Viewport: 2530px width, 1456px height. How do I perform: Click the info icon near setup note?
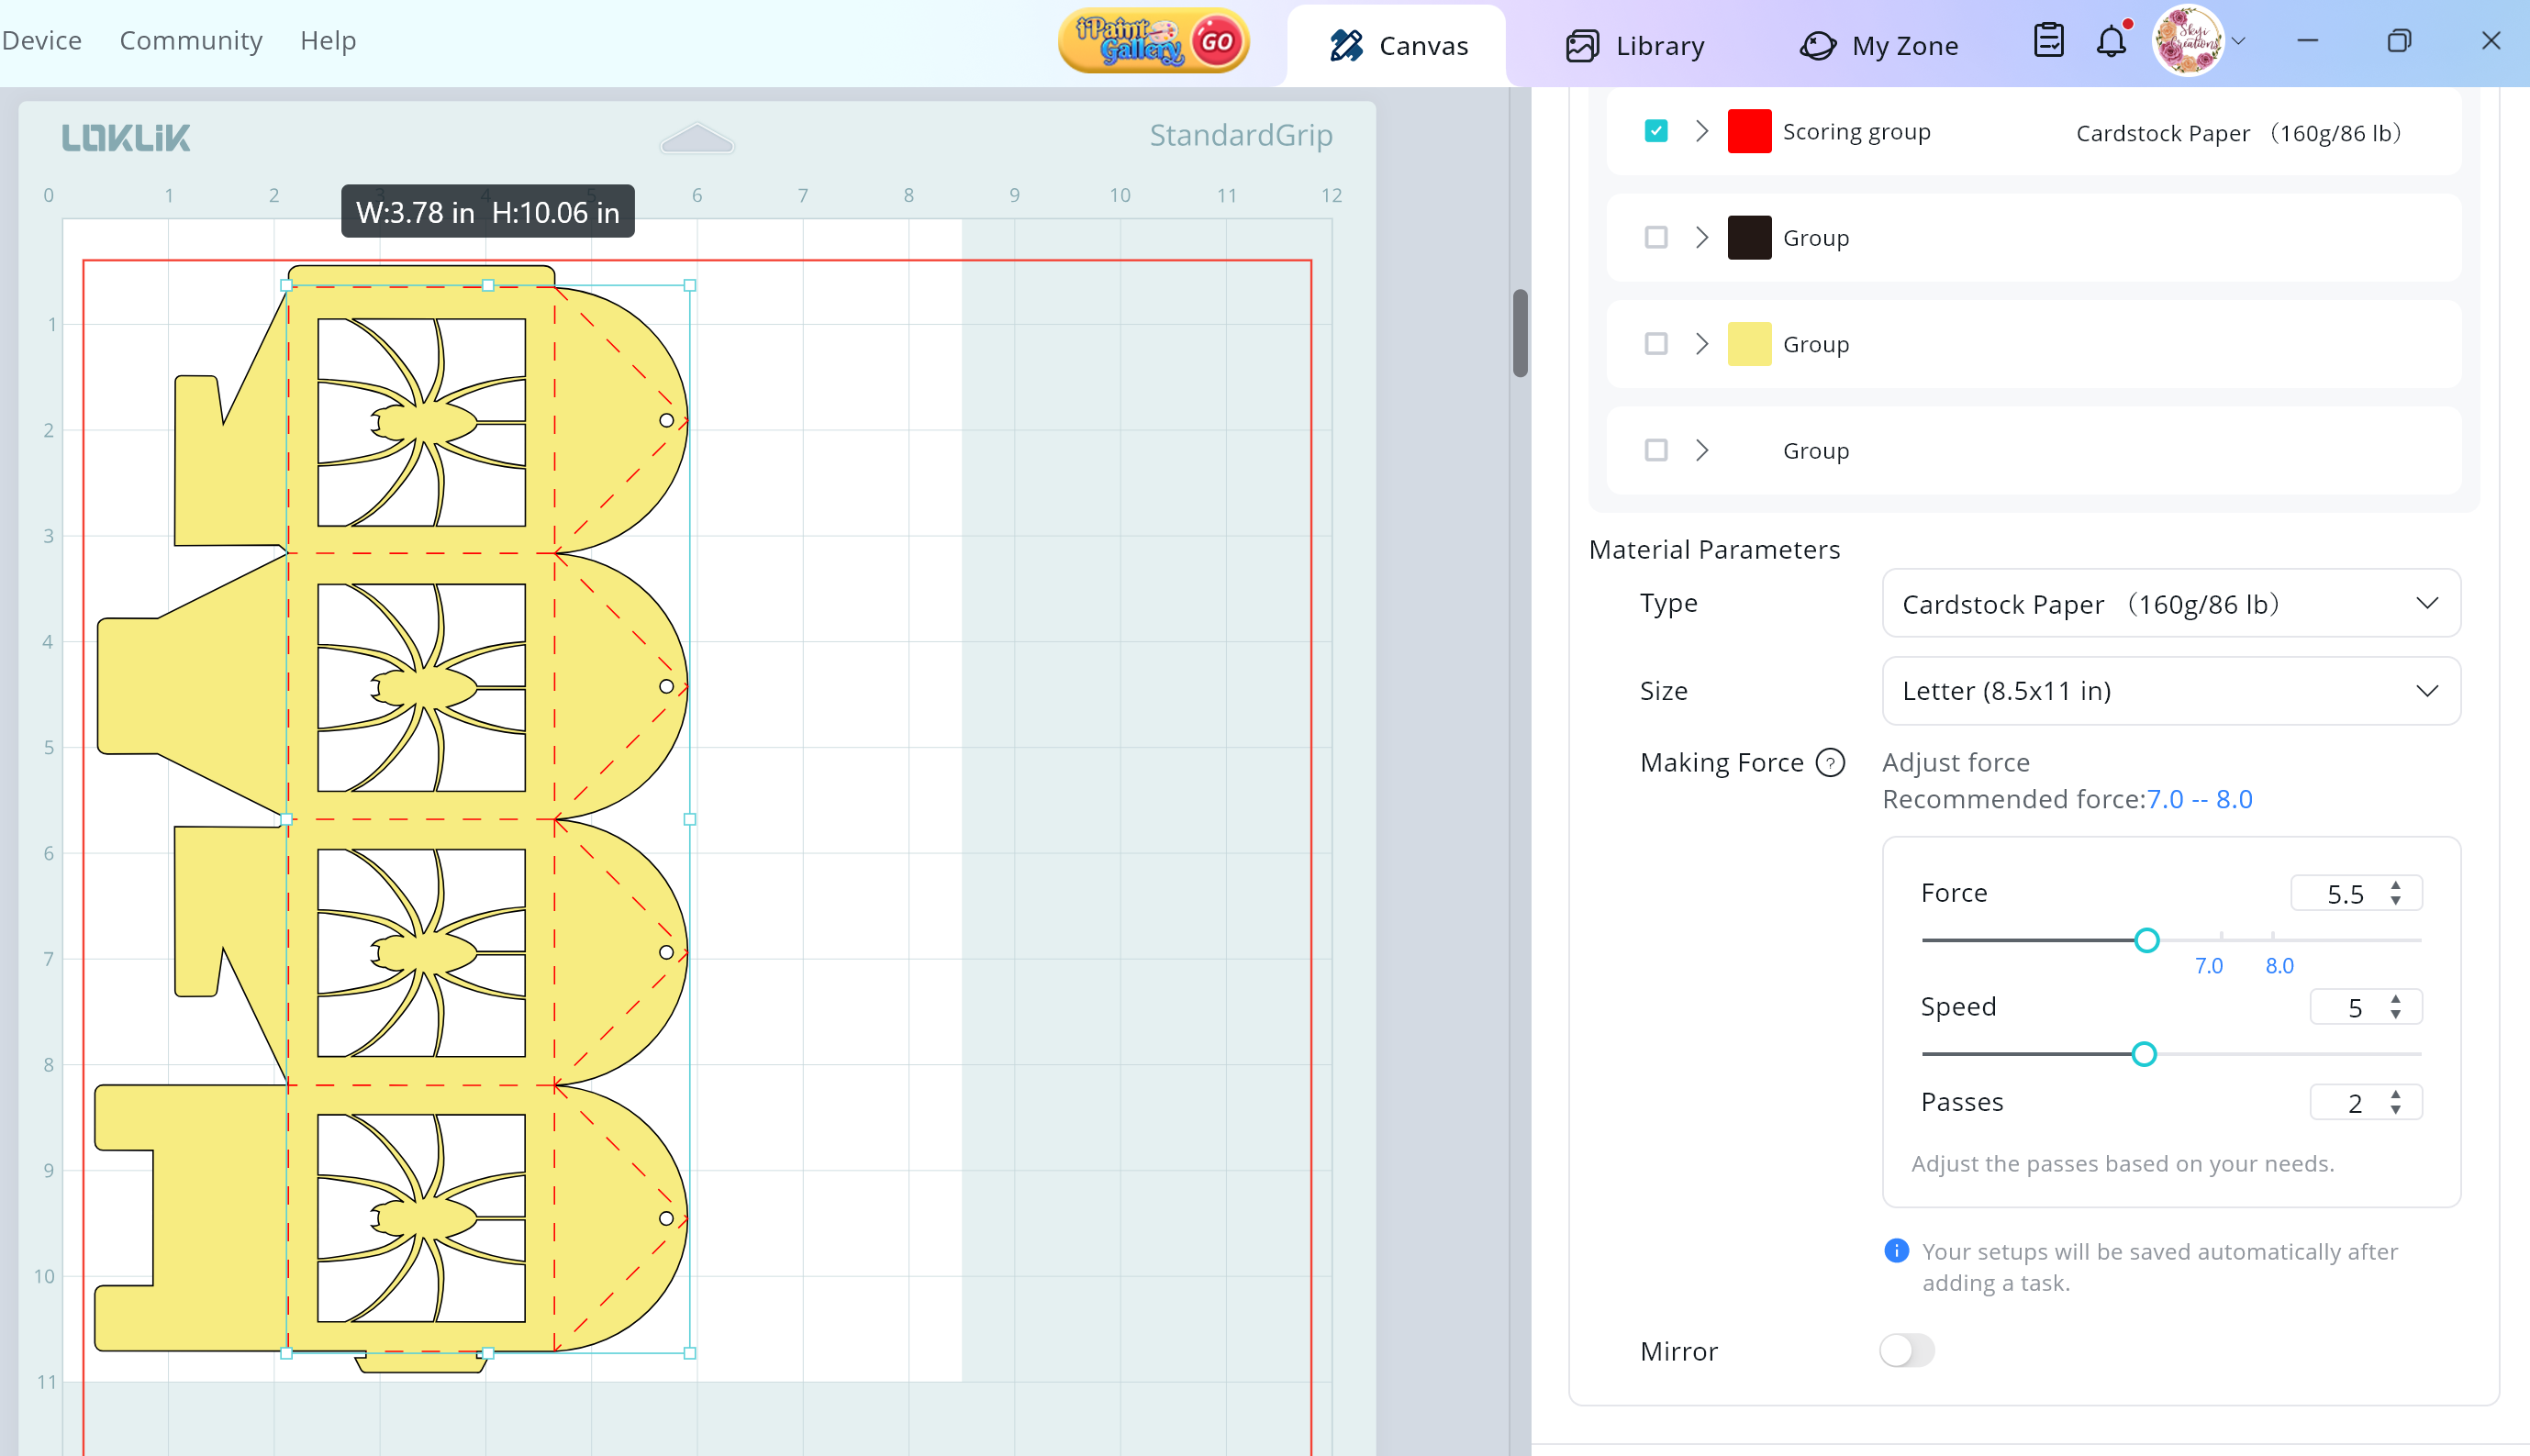point(1895,1251)
